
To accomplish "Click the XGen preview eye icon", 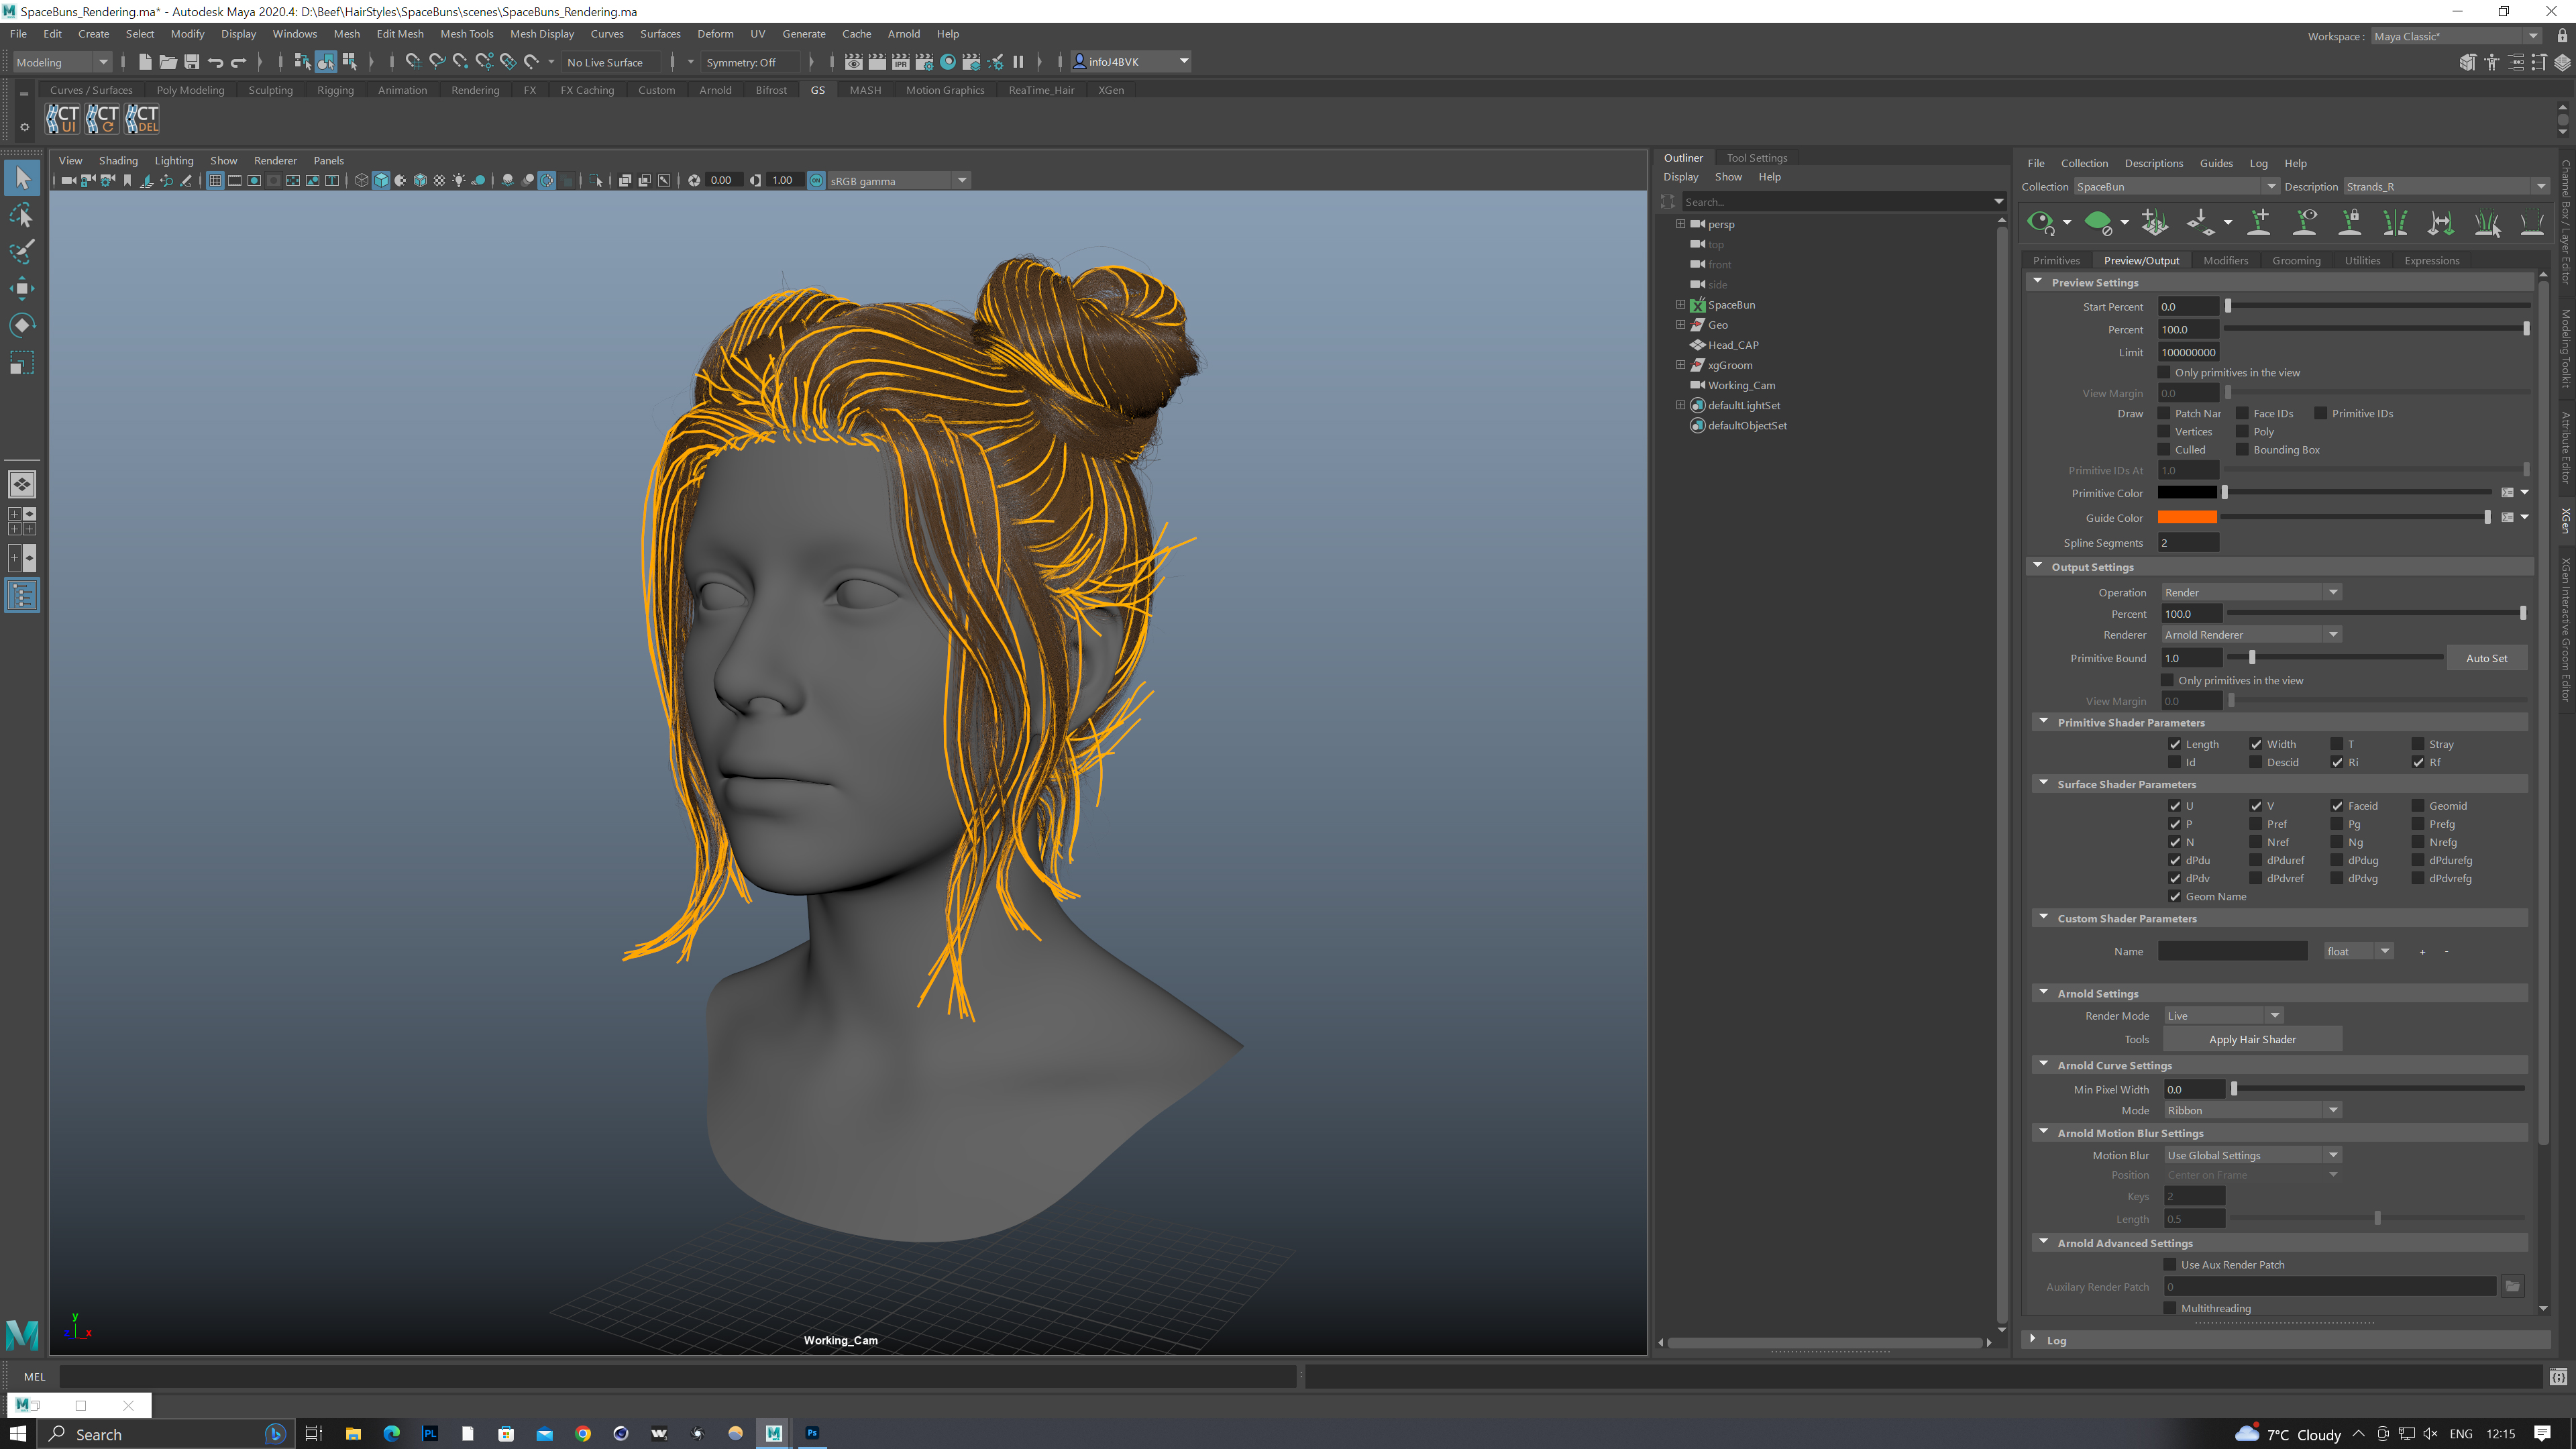I will pos(2039,222).
